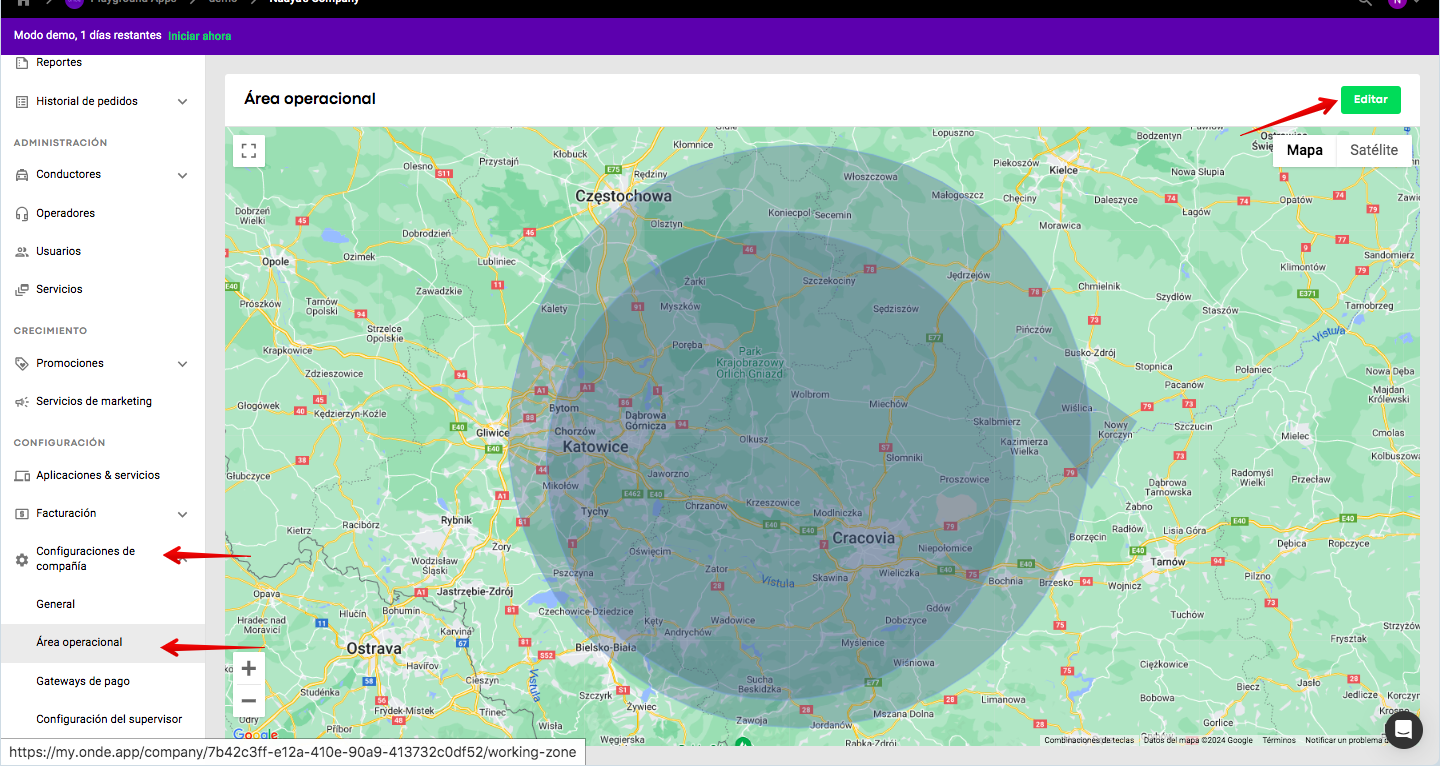Click the Servicios stacked-cards icon
This screenshot has height=766, width=1440.
[x=22, y=290]
